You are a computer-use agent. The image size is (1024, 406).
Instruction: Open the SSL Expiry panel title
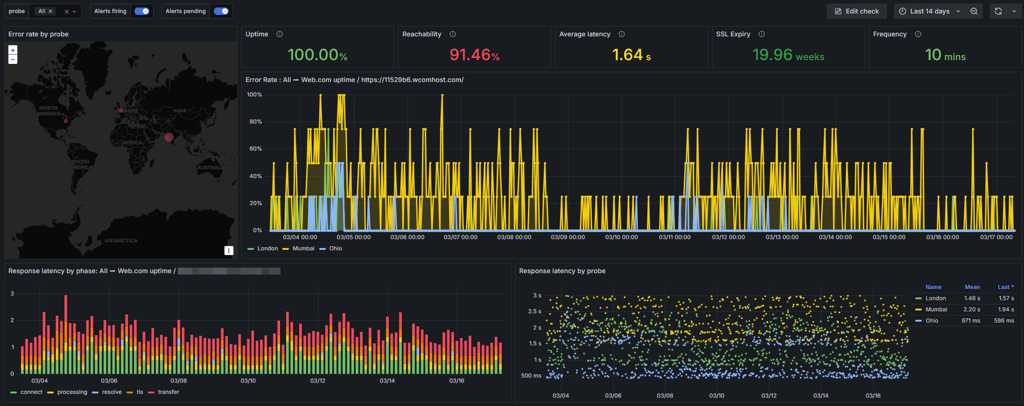(x=733, y=34)
